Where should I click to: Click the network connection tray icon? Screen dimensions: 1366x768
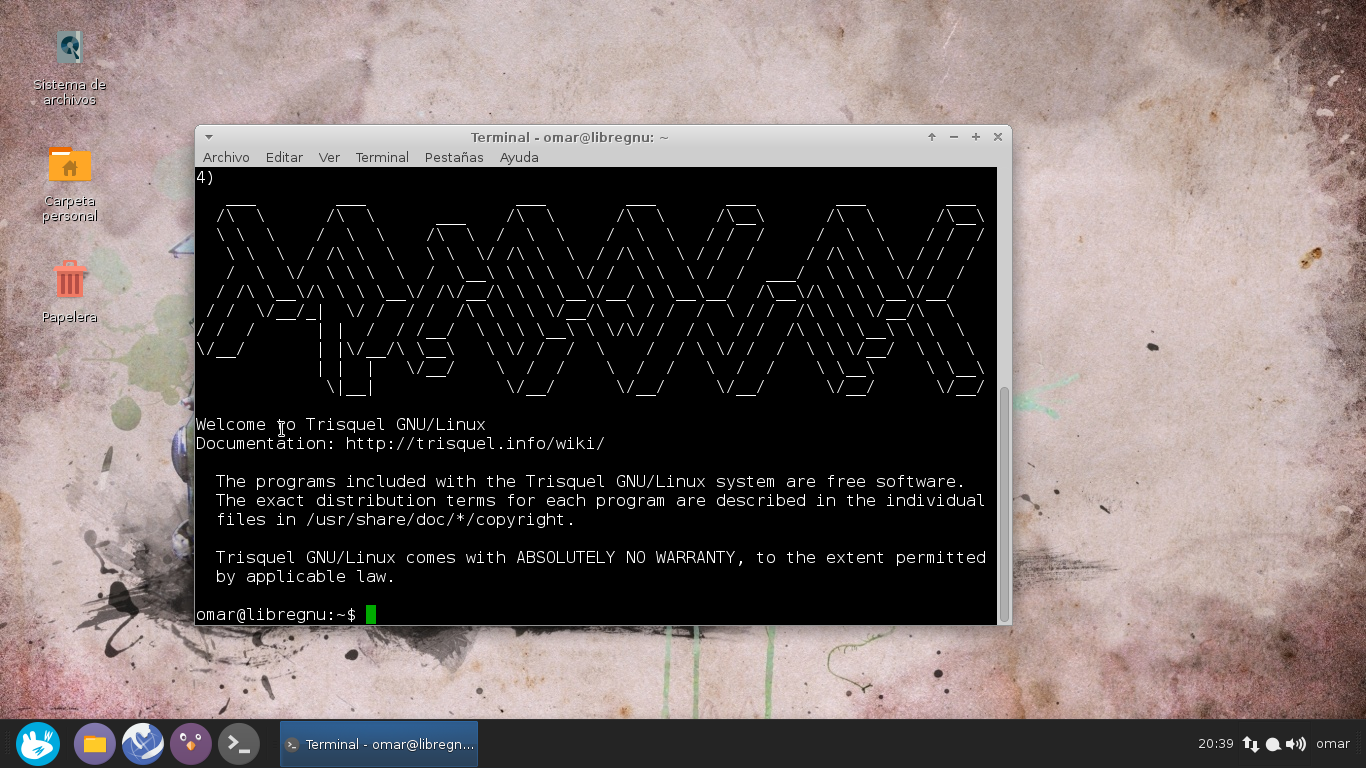pyautogui.click(x=1251, y=744)
